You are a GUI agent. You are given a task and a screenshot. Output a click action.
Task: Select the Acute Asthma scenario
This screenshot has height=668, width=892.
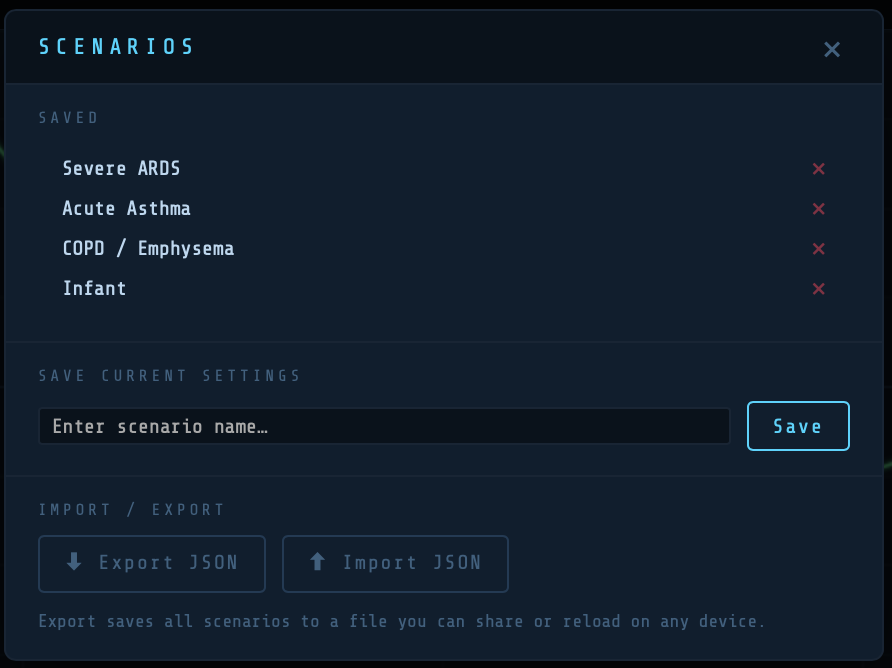pyautogui.click(x=127, y=209)
